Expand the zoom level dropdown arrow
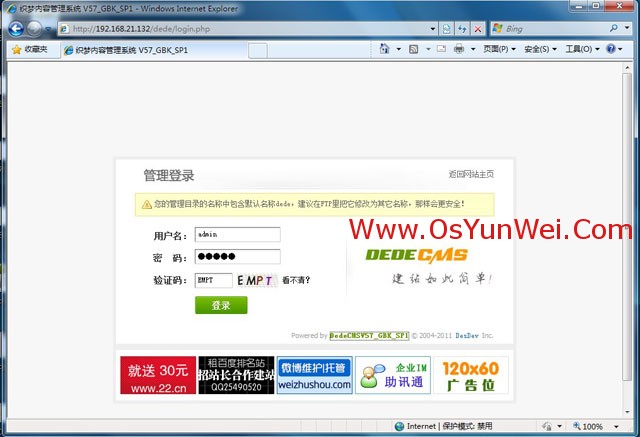The height and width of the screenshot is (437, 640). click(616, 426)
